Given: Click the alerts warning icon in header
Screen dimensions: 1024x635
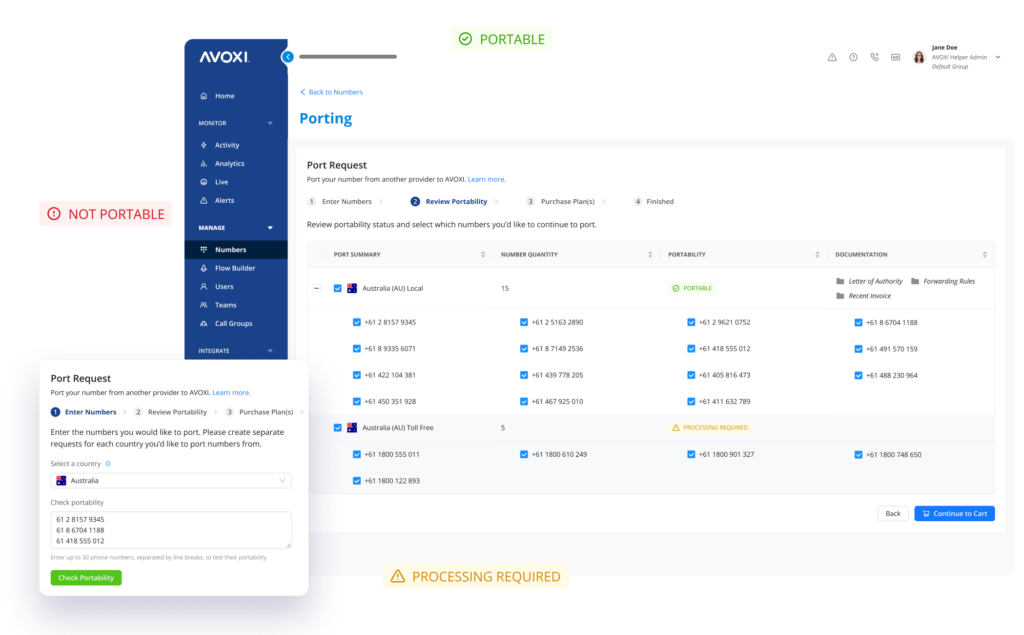Looking at the screenshot, I should [832, 57].
